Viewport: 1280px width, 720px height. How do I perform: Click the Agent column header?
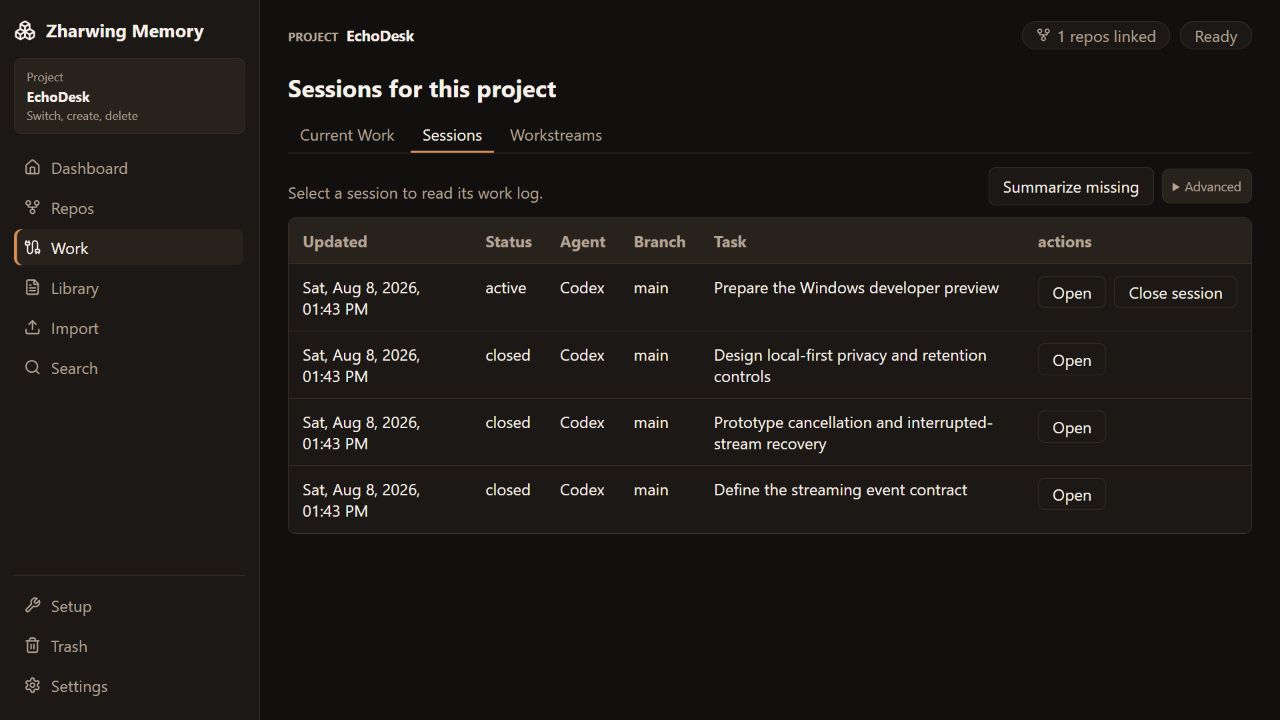click(582, 242)
